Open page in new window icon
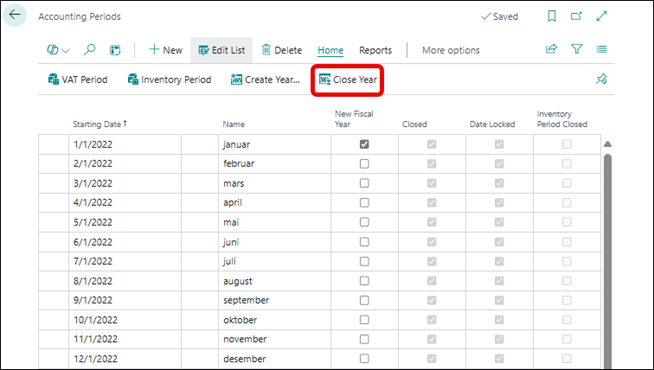 (x=576, y=16)
